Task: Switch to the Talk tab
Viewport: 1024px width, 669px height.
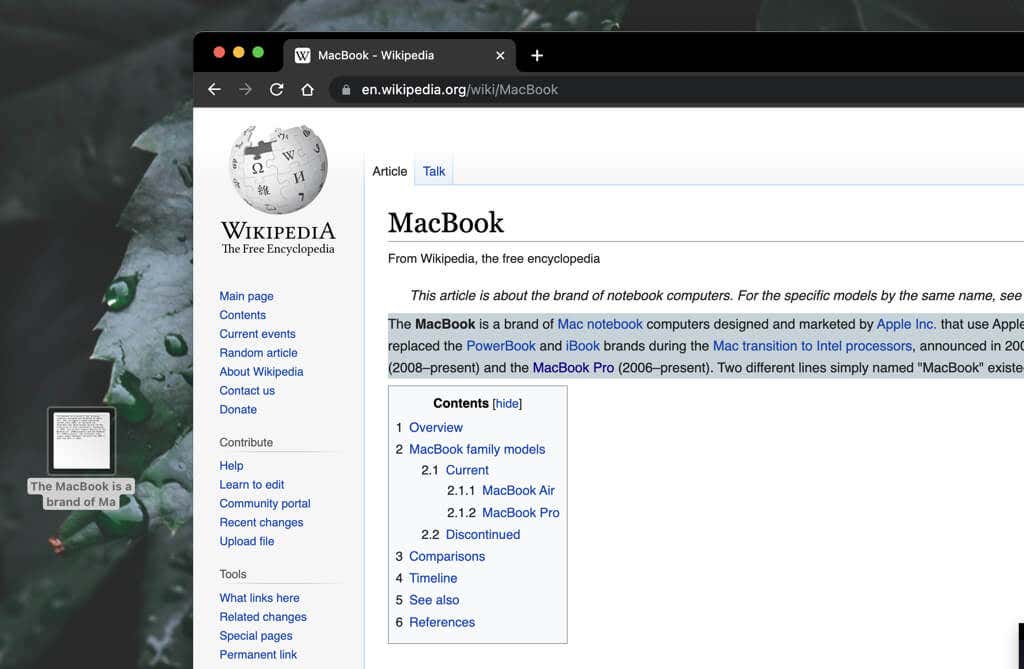Action: (x=434, y=171)
